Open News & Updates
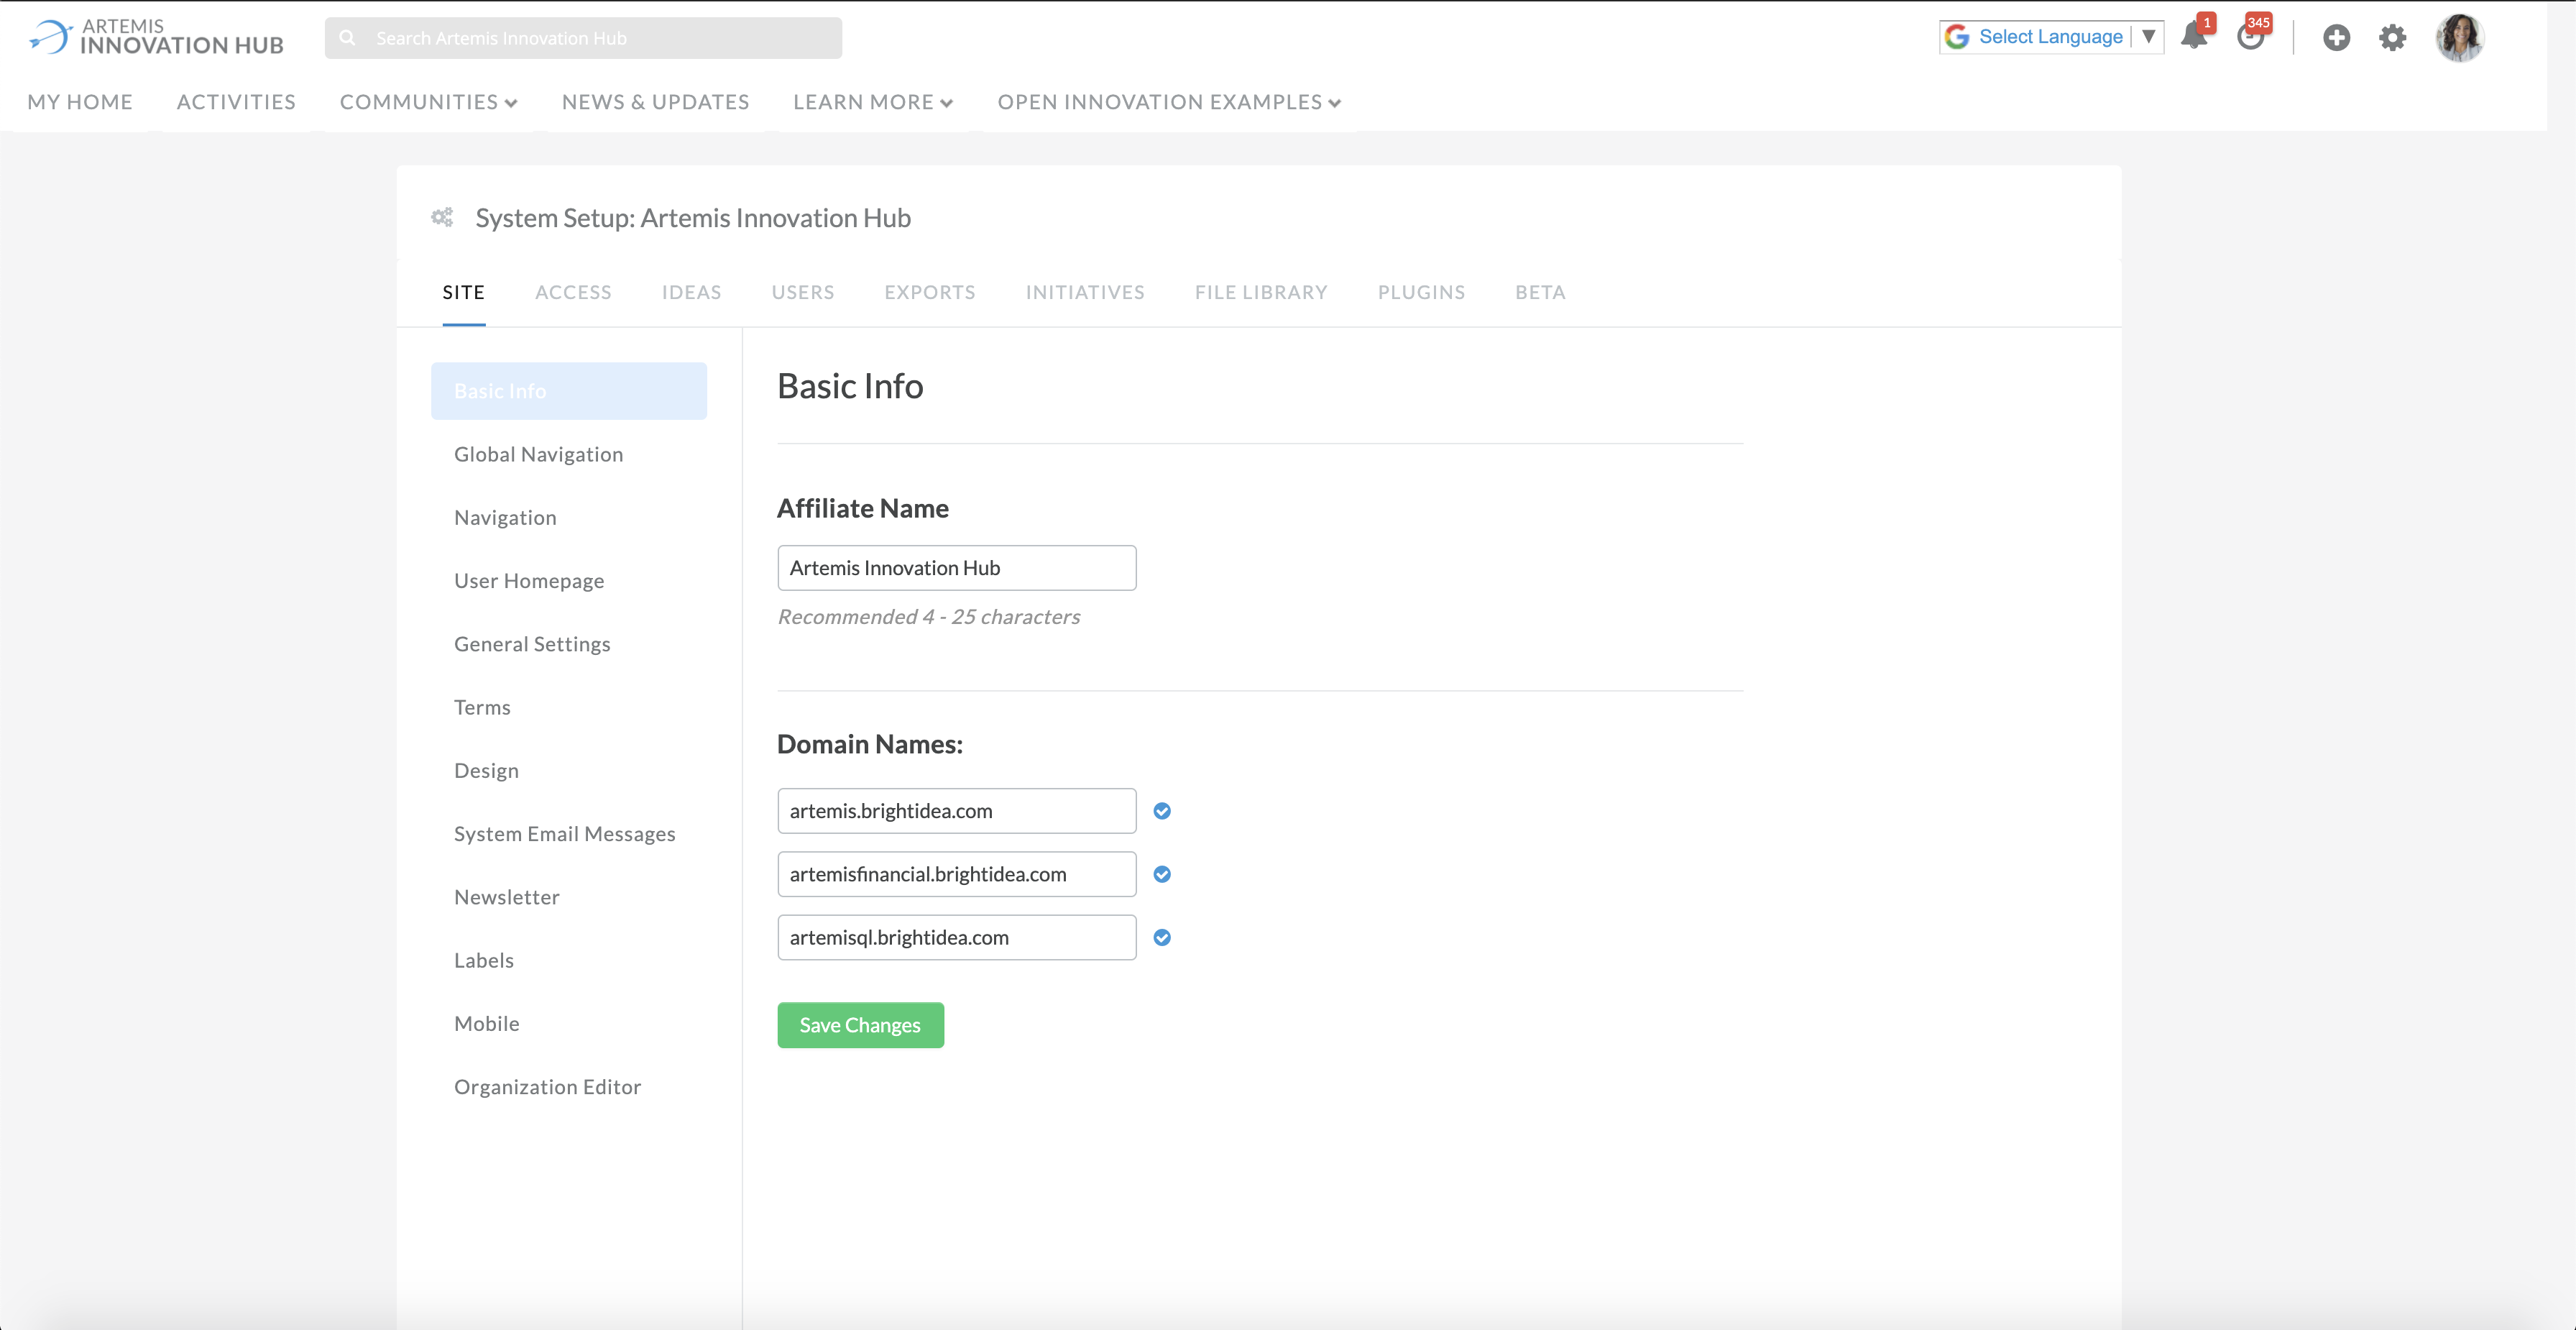 coord(655,102)
